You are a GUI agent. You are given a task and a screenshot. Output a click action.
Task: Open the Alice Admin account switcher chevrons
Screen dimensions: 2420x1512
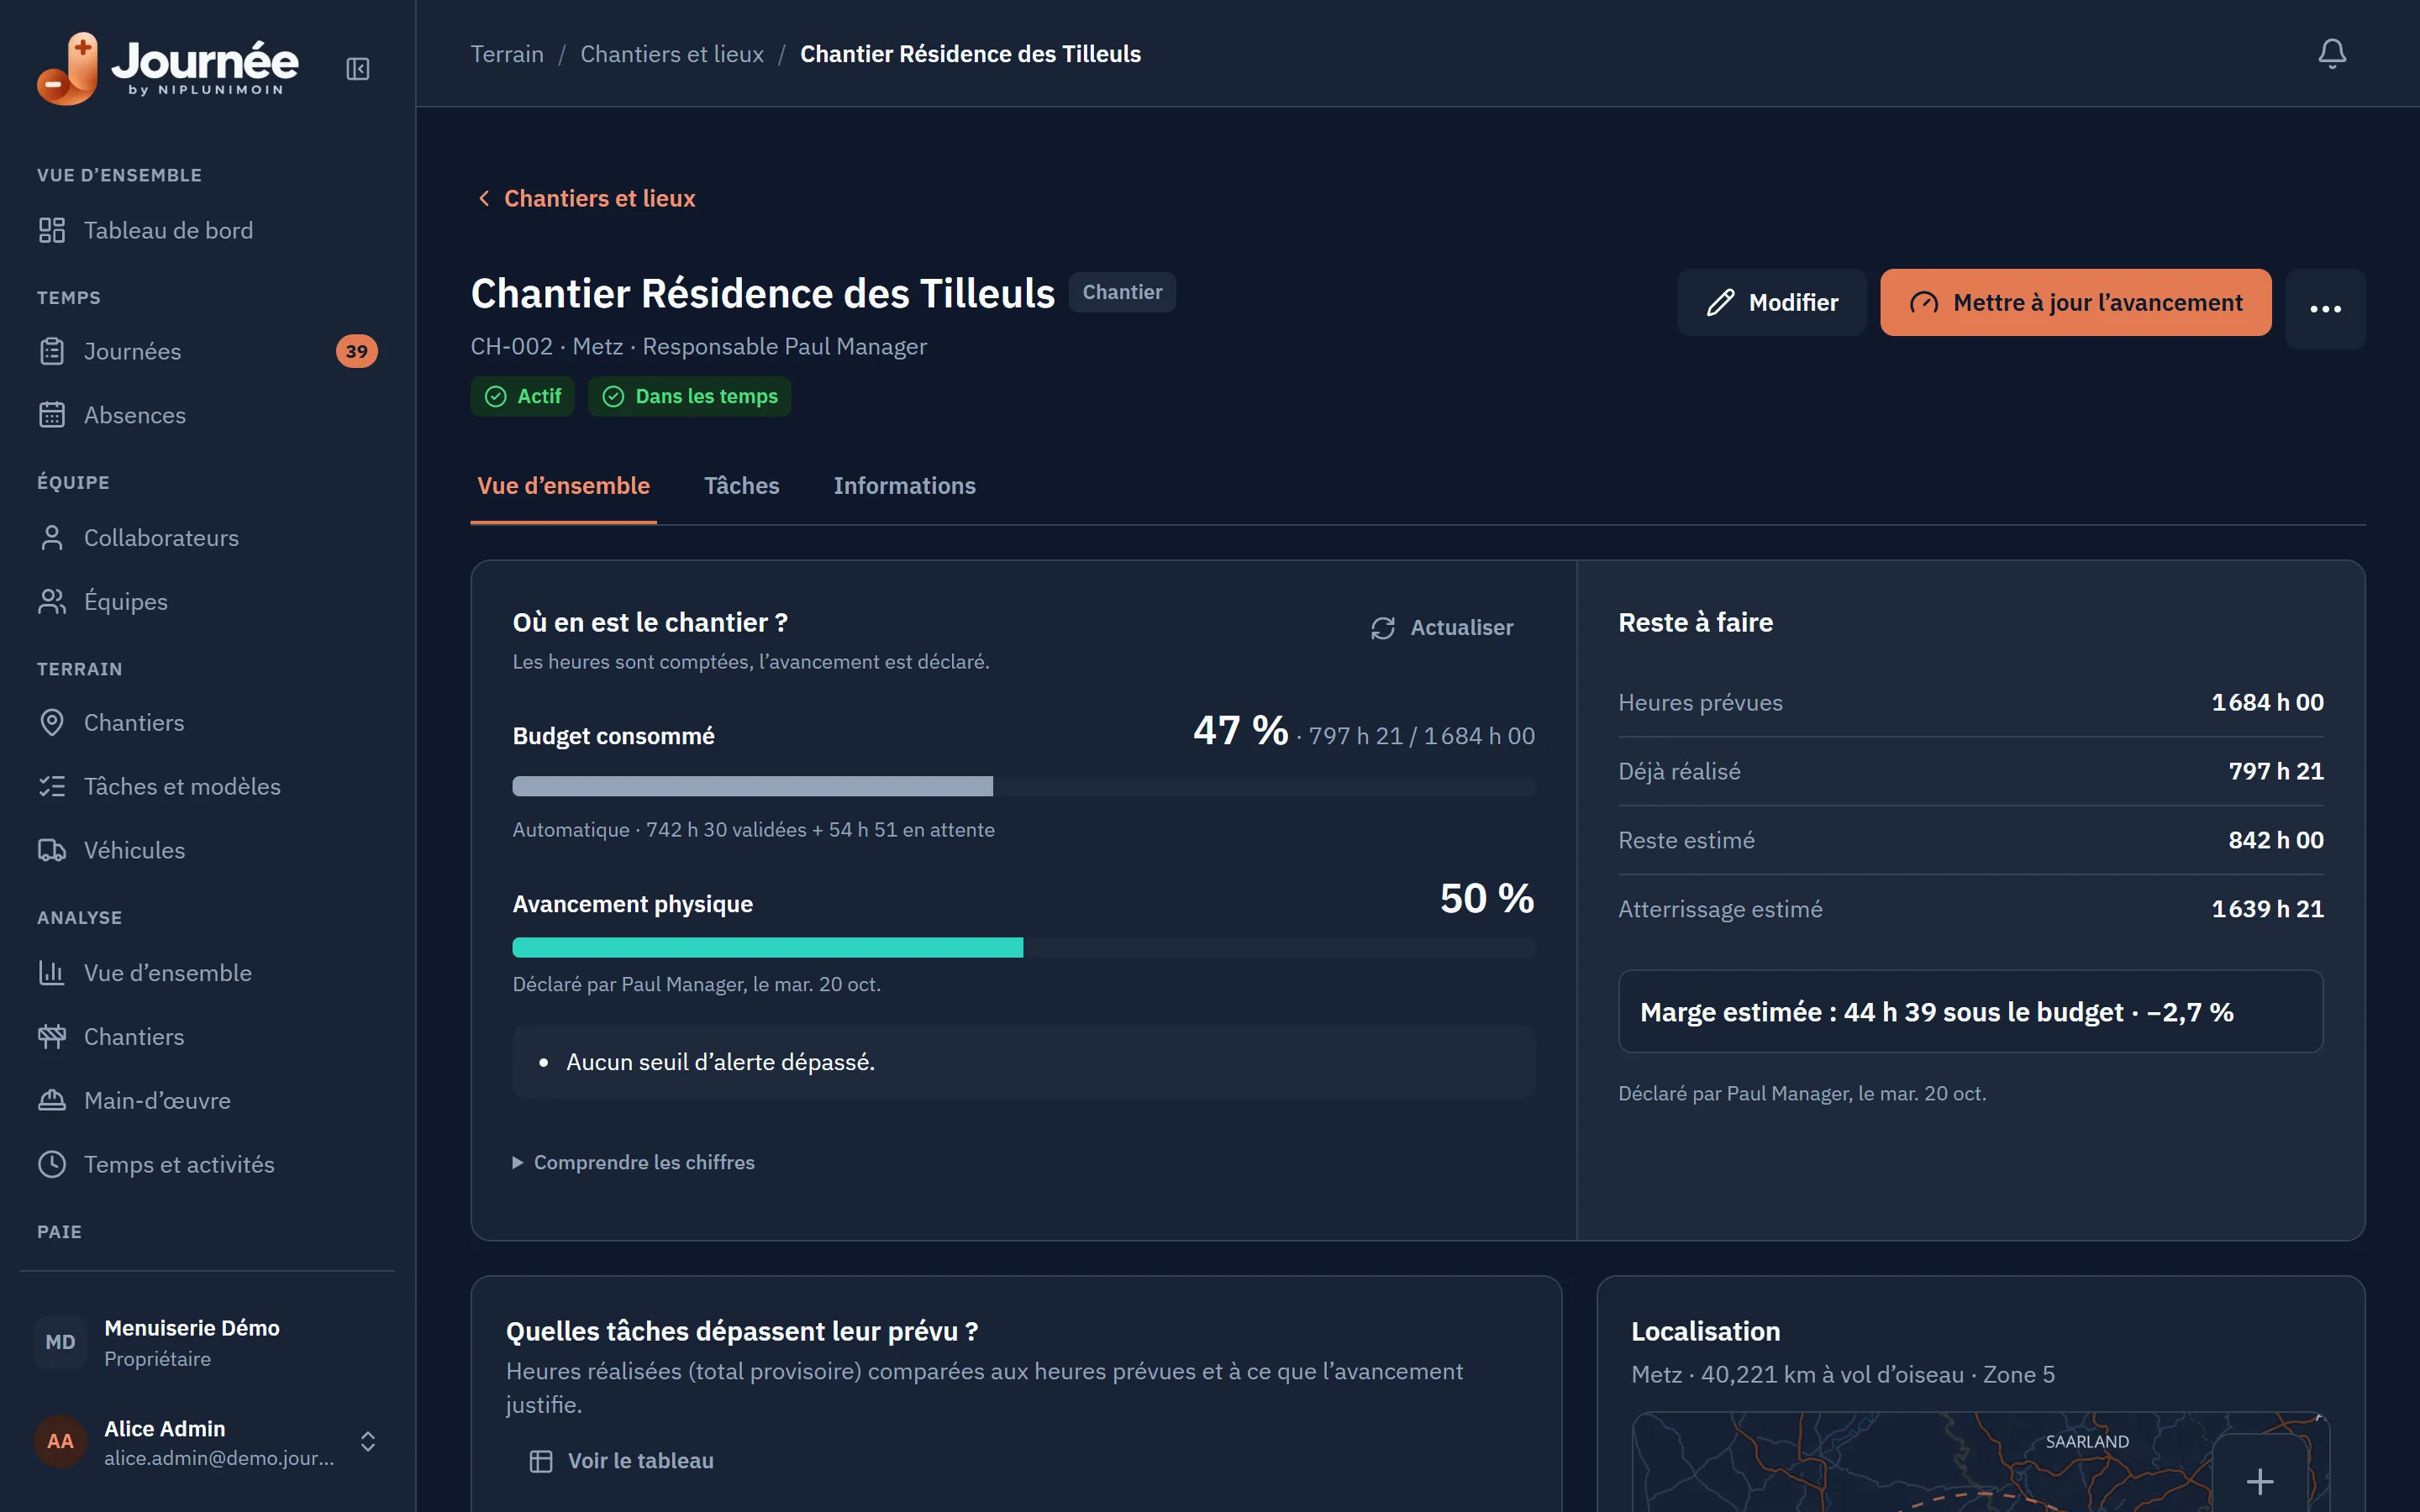tap(368, 1441)
